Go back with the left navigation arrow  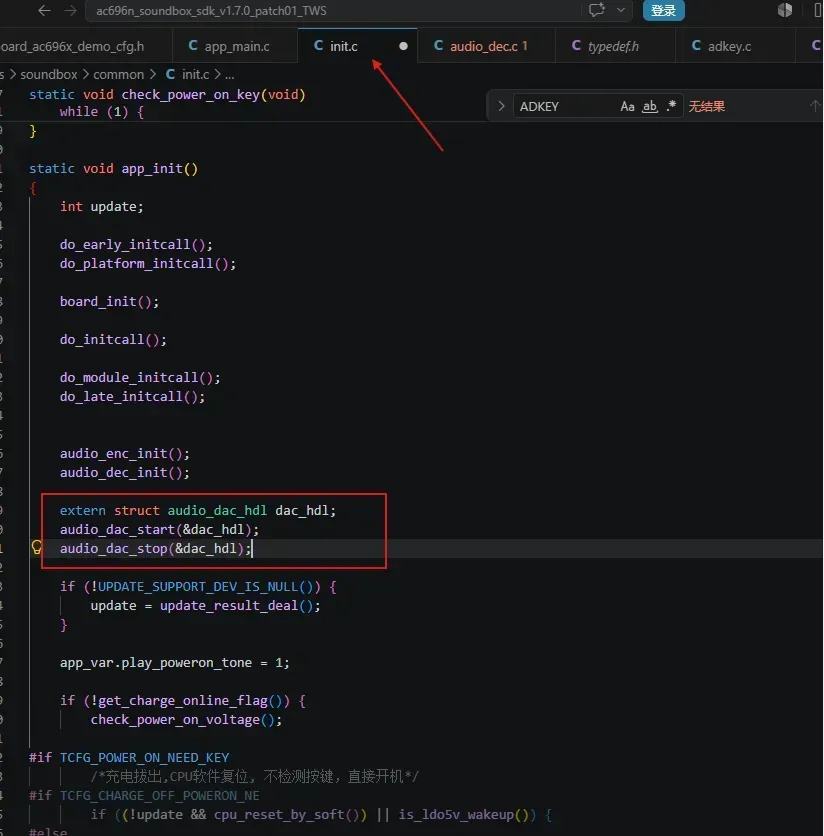[x=44, y=11]
